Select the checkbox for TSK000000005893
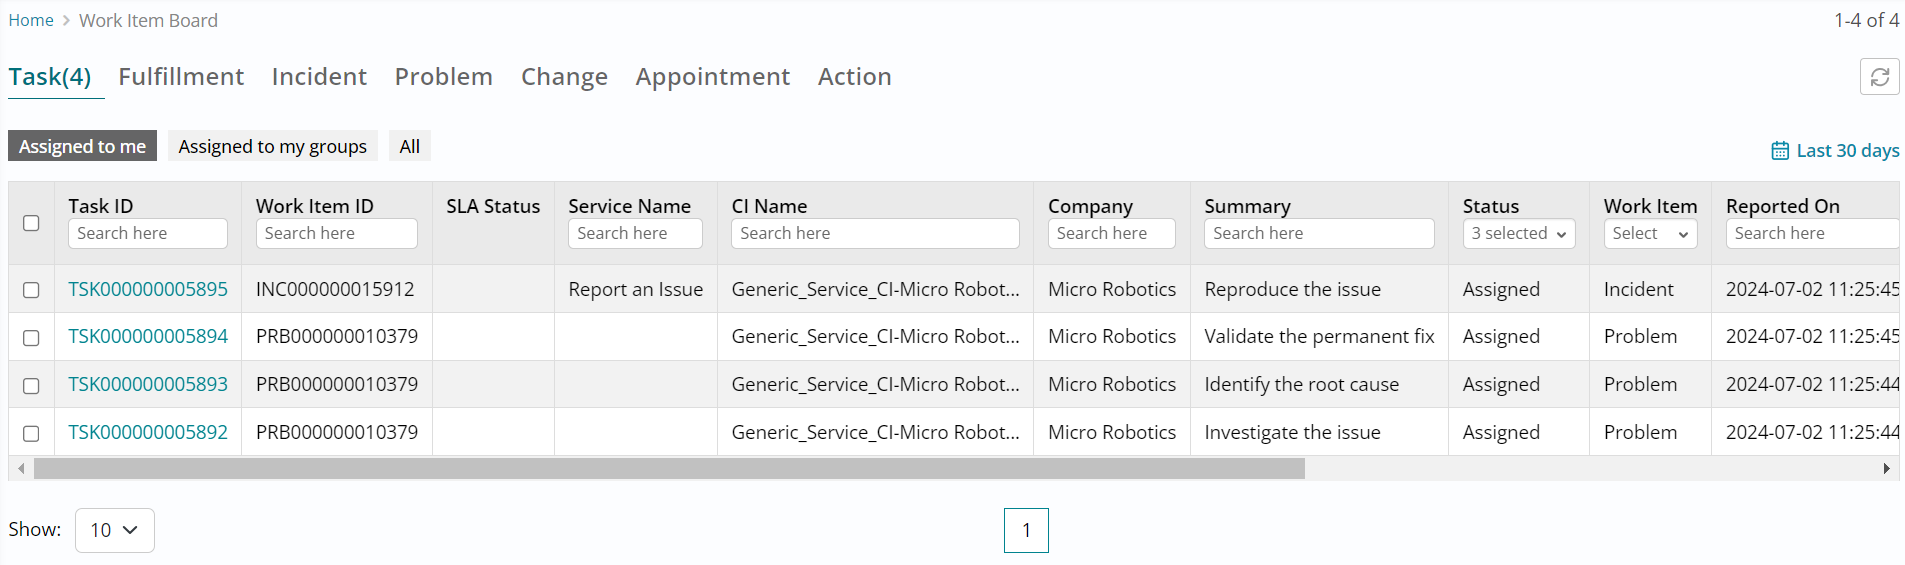The height and width of the screenshot is (565, 1905). [31, 385]
